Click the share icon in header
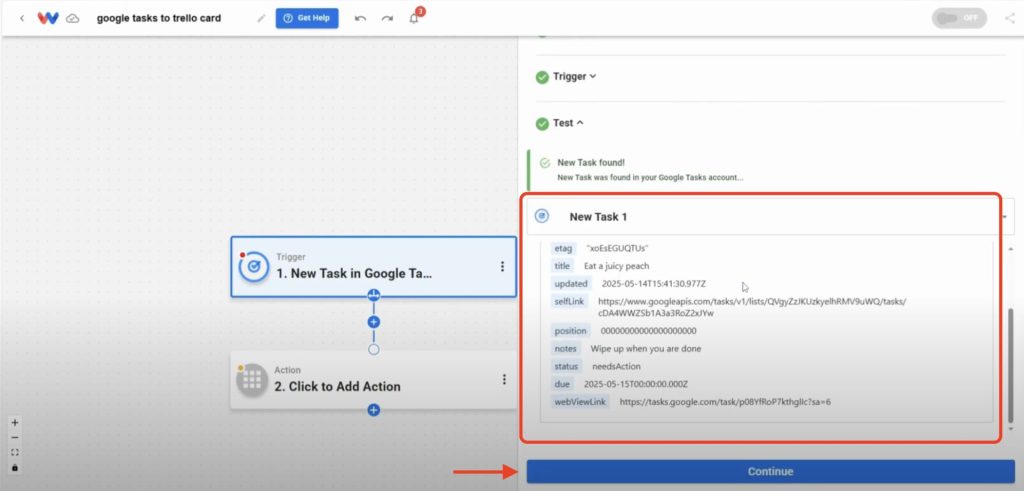This screenshot has height=491, width=1024. pos(1009,18)
